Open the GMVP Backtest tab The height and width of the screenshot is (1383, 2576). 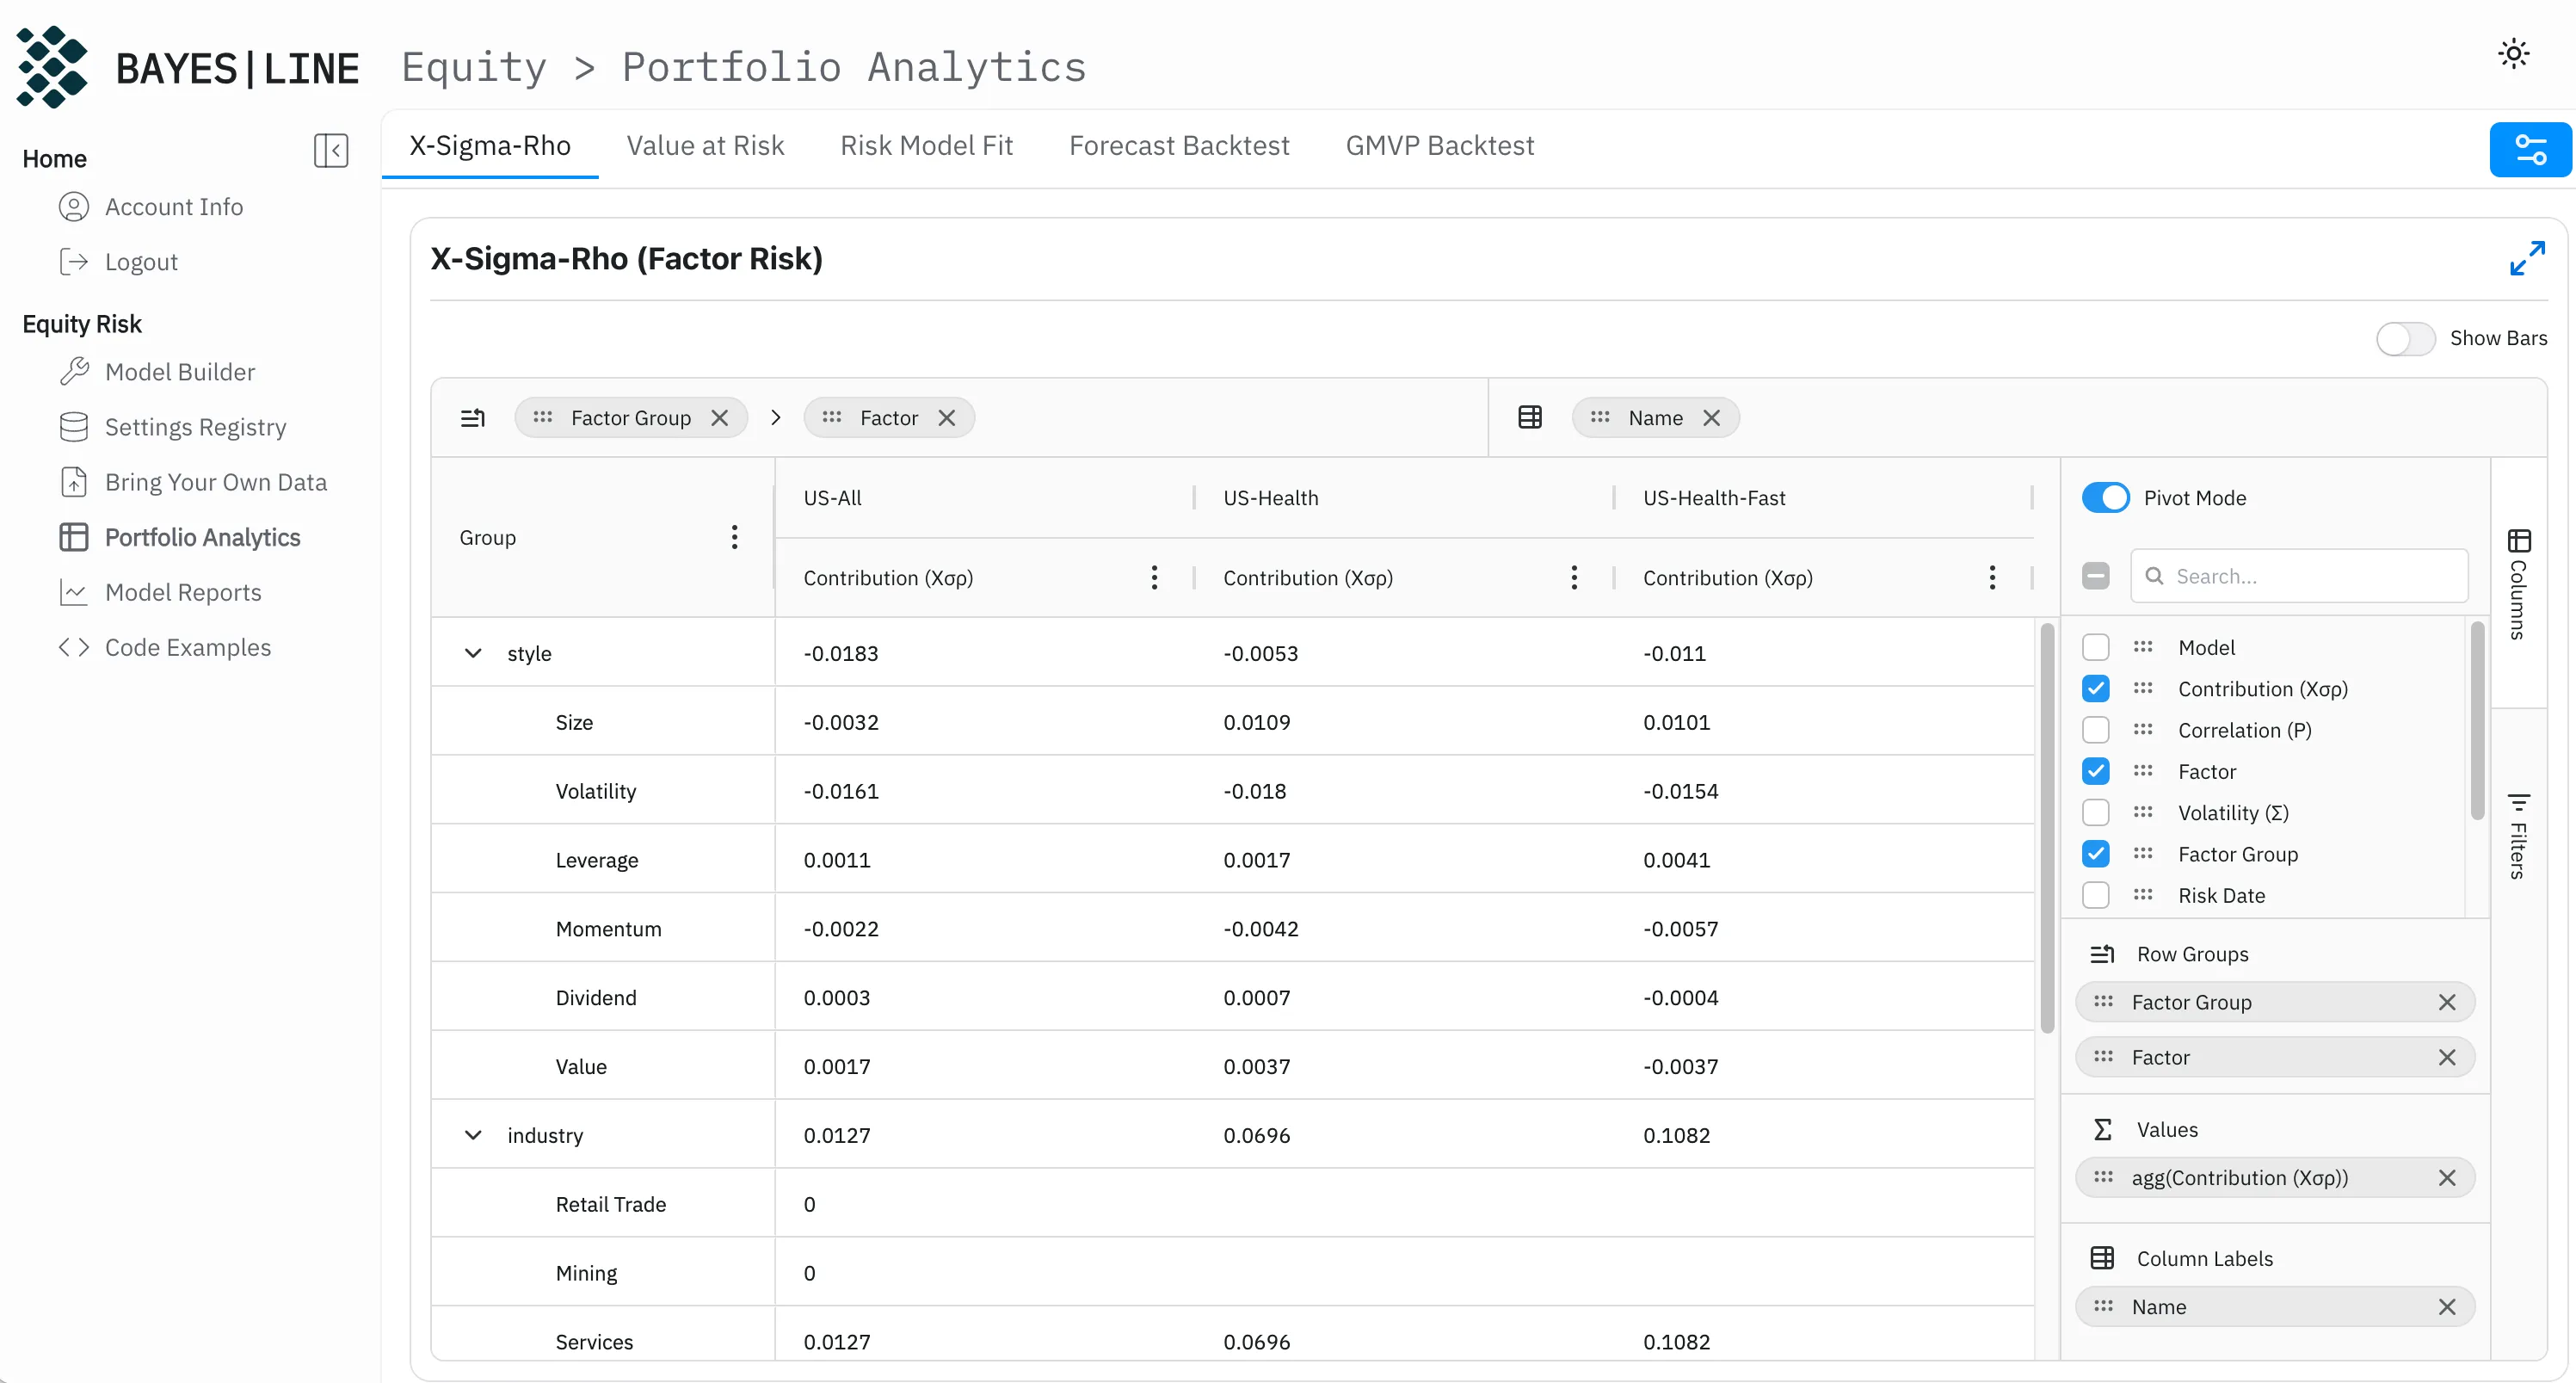tap(1439, 146)
